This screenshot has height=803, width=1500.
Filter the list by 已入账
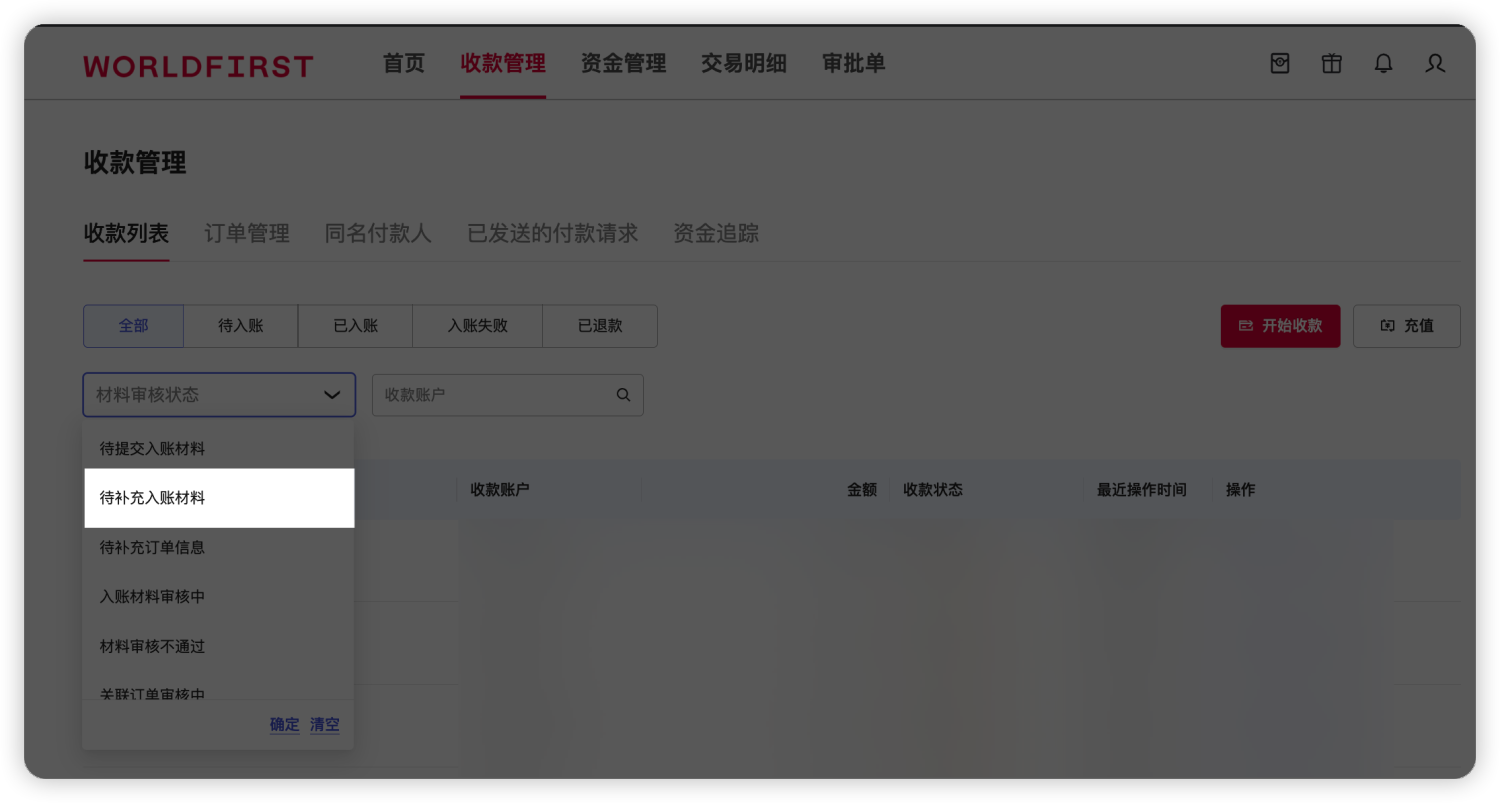click(355, 326)
